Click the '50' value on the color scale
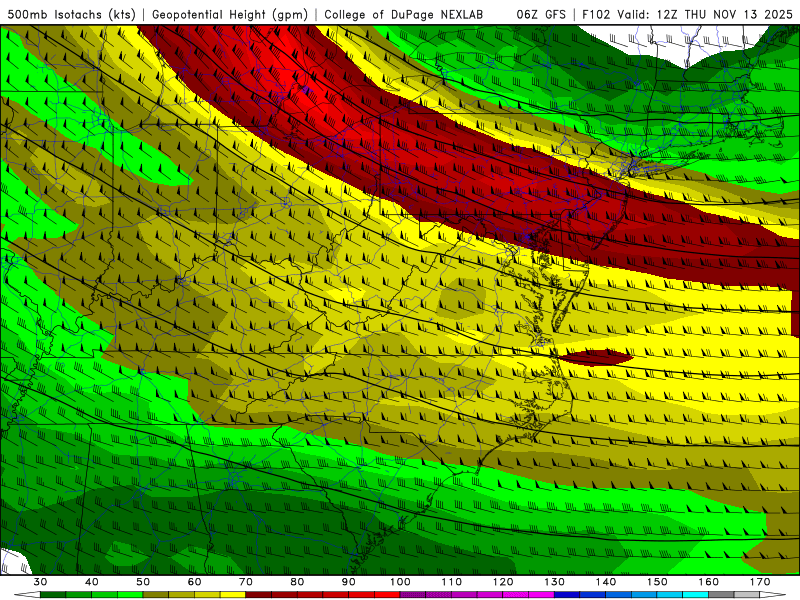800x600 pixels. click(x=143, y=582)
